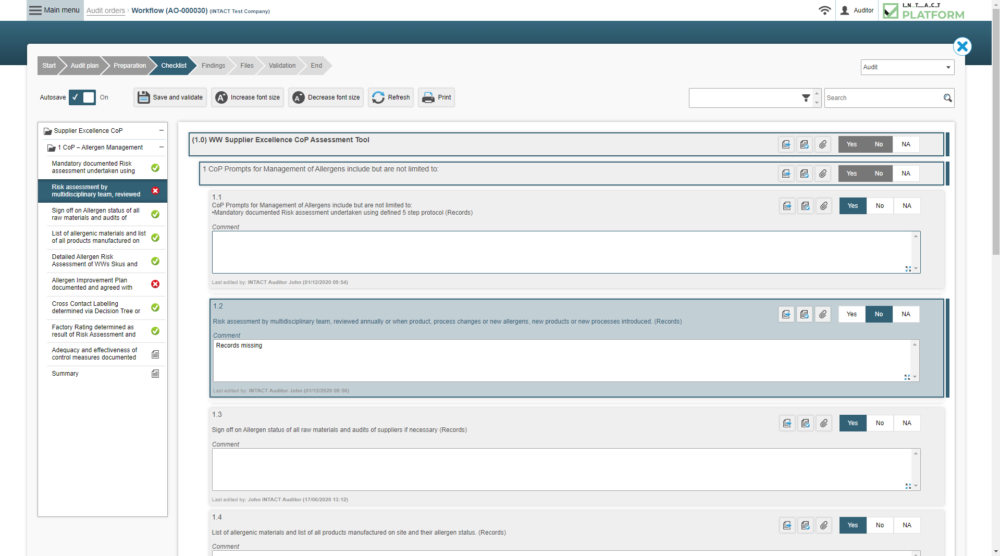Select the Summary tree item

(103, 374)
